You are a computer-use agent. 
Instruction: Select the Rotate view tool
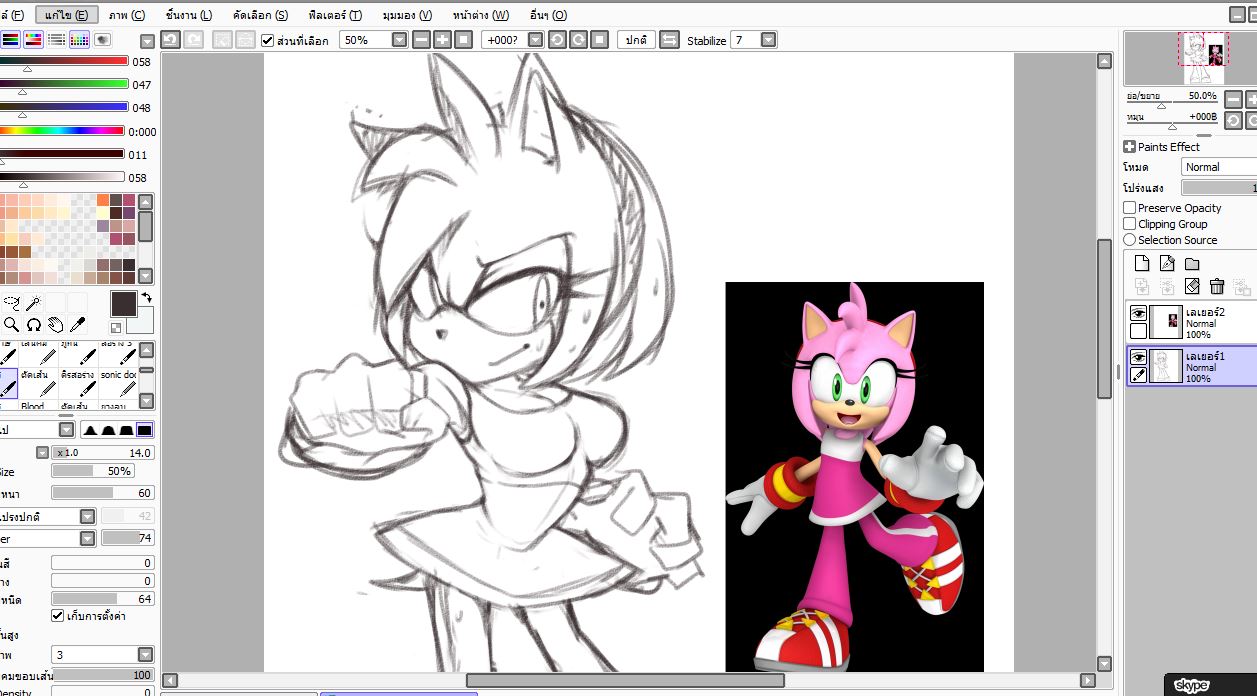click(x=33, y=324)
